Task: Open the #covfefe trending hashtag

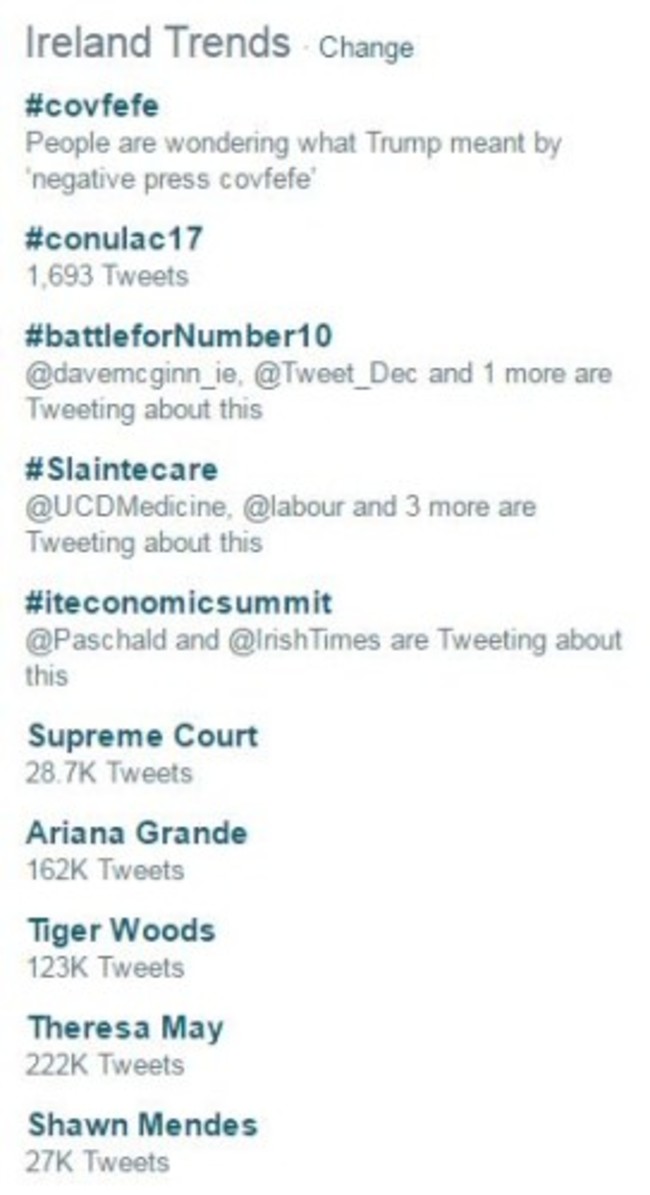Action: coord(92,107)
